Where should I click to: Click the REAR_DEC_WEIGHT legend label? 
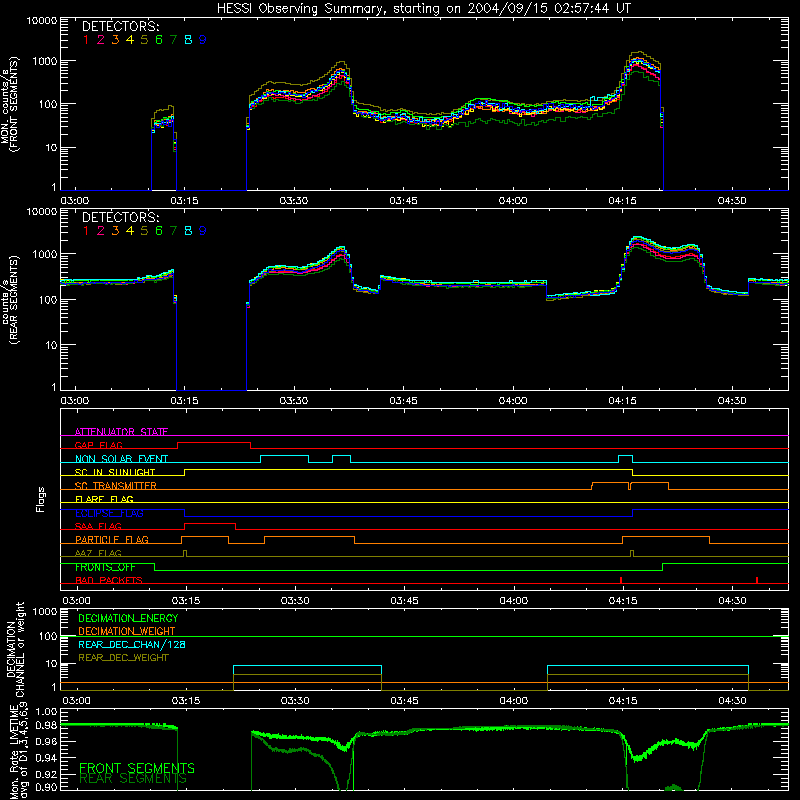click(123, 658)
